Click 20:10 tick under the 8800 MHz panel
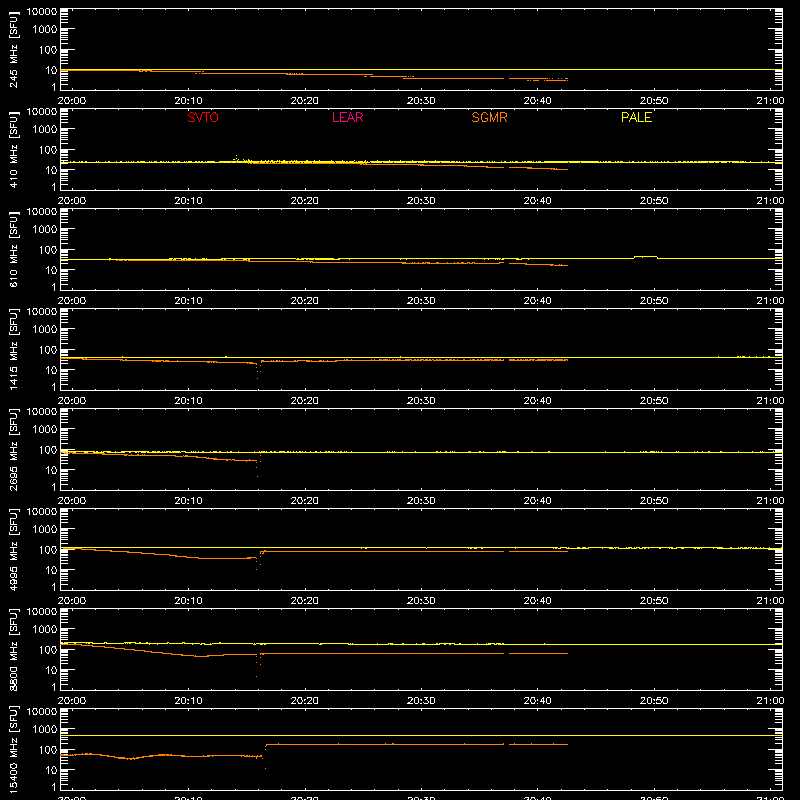Screen dimensions: 800x800 pos(188,701)
